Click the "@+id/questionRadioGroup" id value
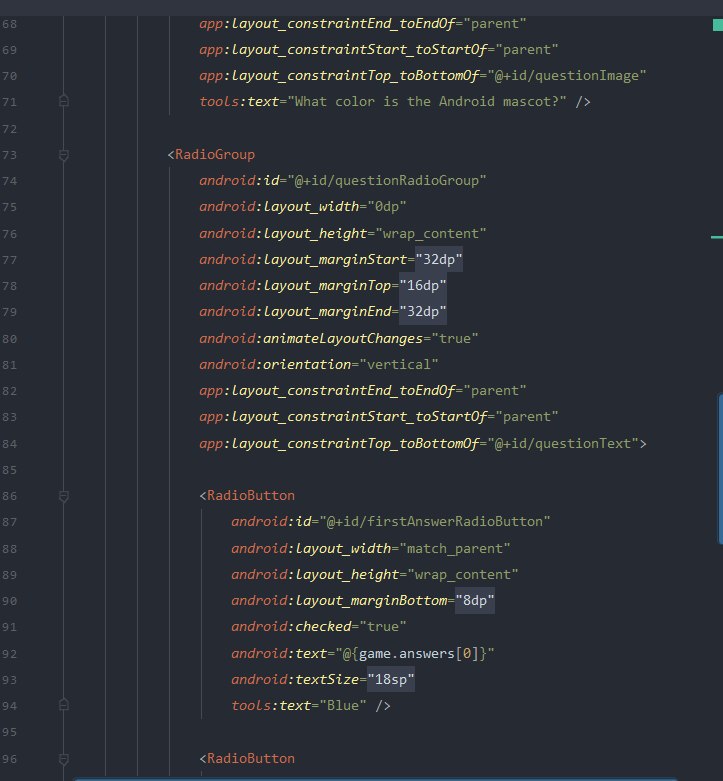723x781 pixels. (386, 180)
